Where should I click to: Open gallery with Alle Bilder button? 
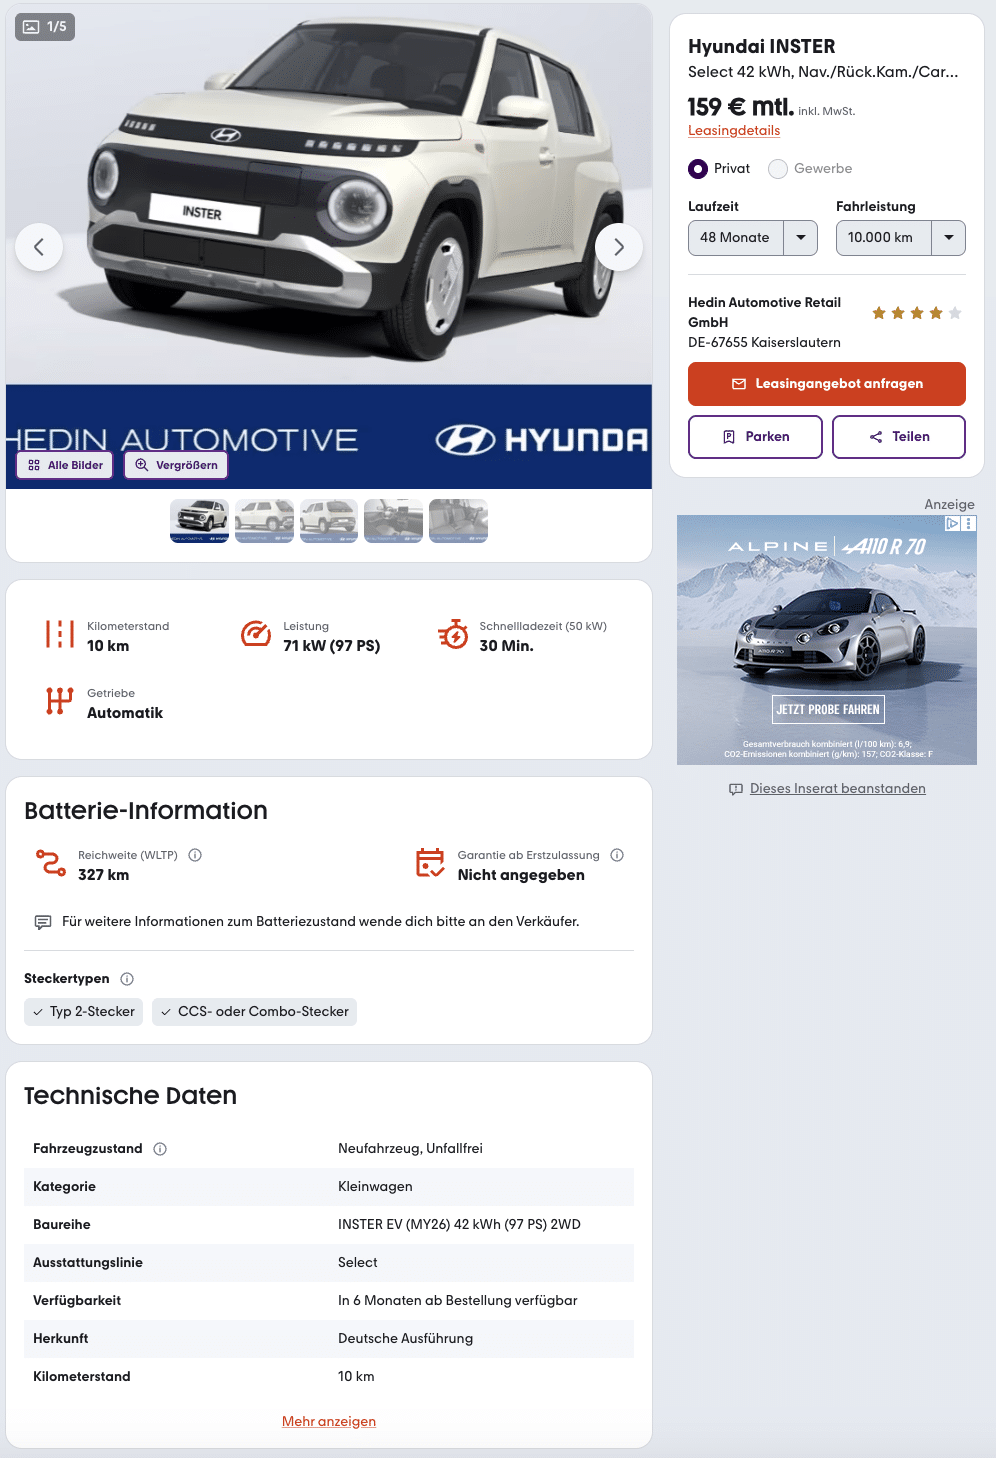(x=65, y=465)
